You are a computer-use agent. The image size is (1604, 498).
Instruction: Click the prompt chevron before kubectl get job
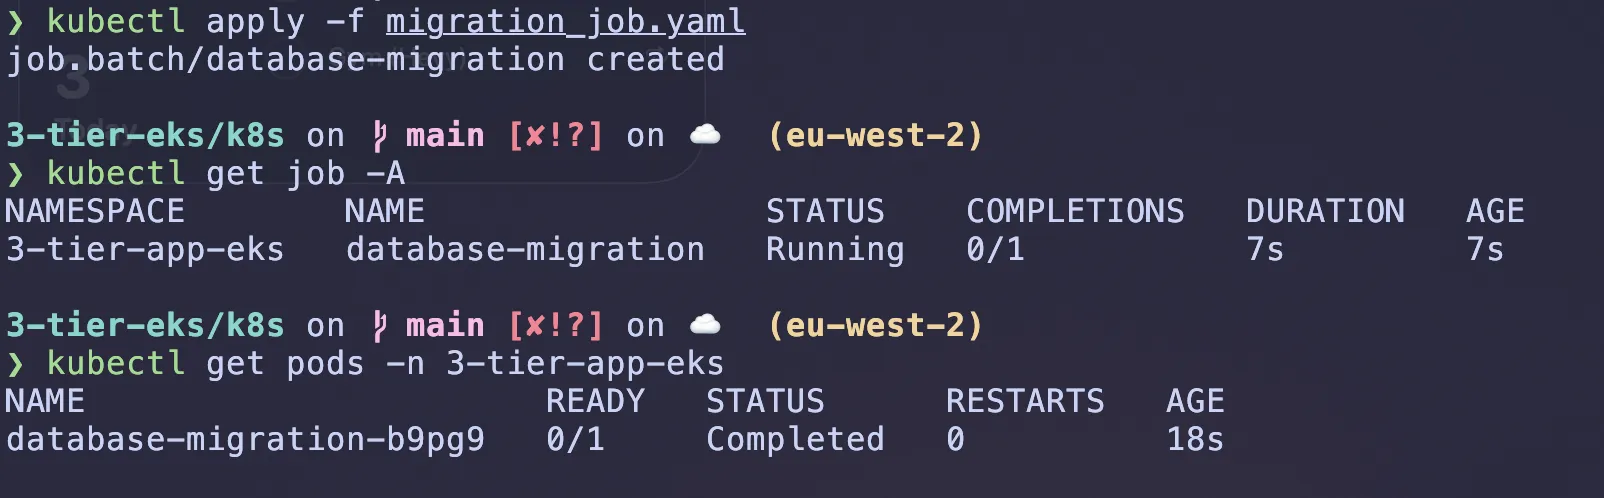(x=15, y=174)
